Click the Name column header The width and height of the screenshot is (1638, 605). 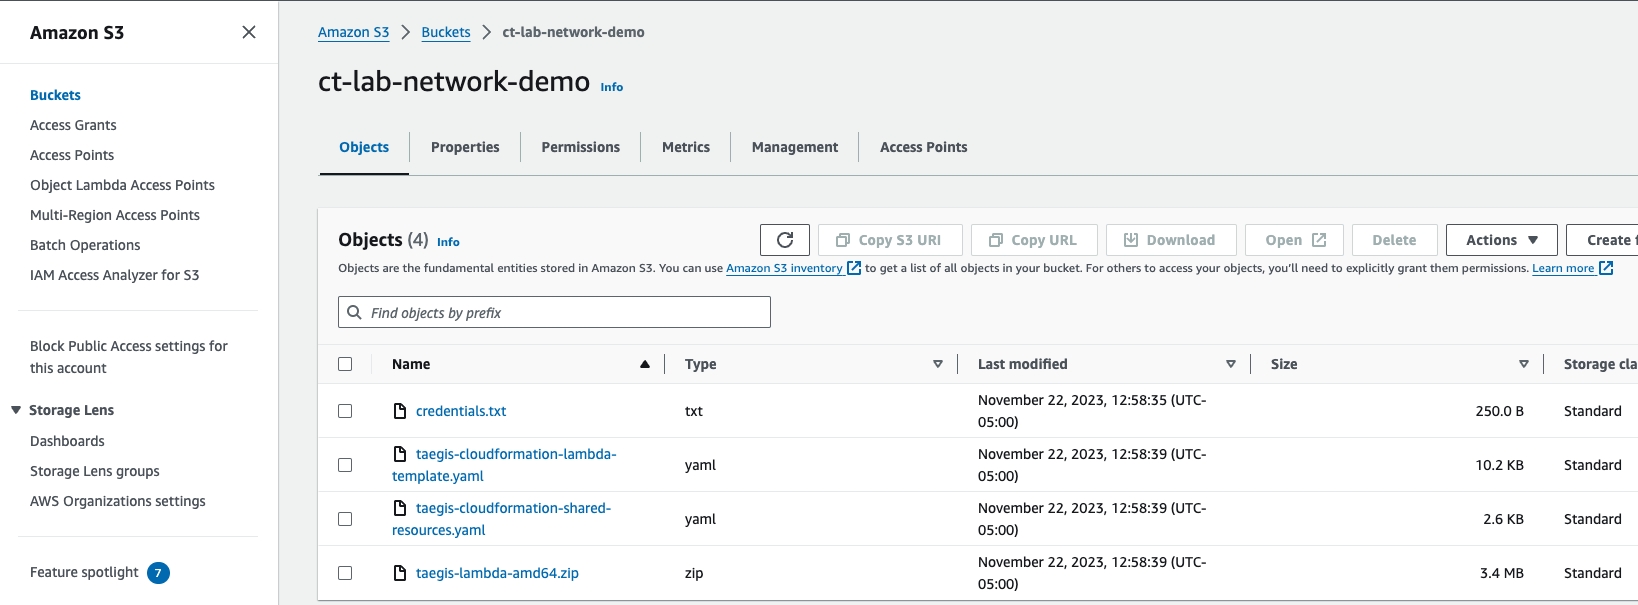(x=411, y=364)
